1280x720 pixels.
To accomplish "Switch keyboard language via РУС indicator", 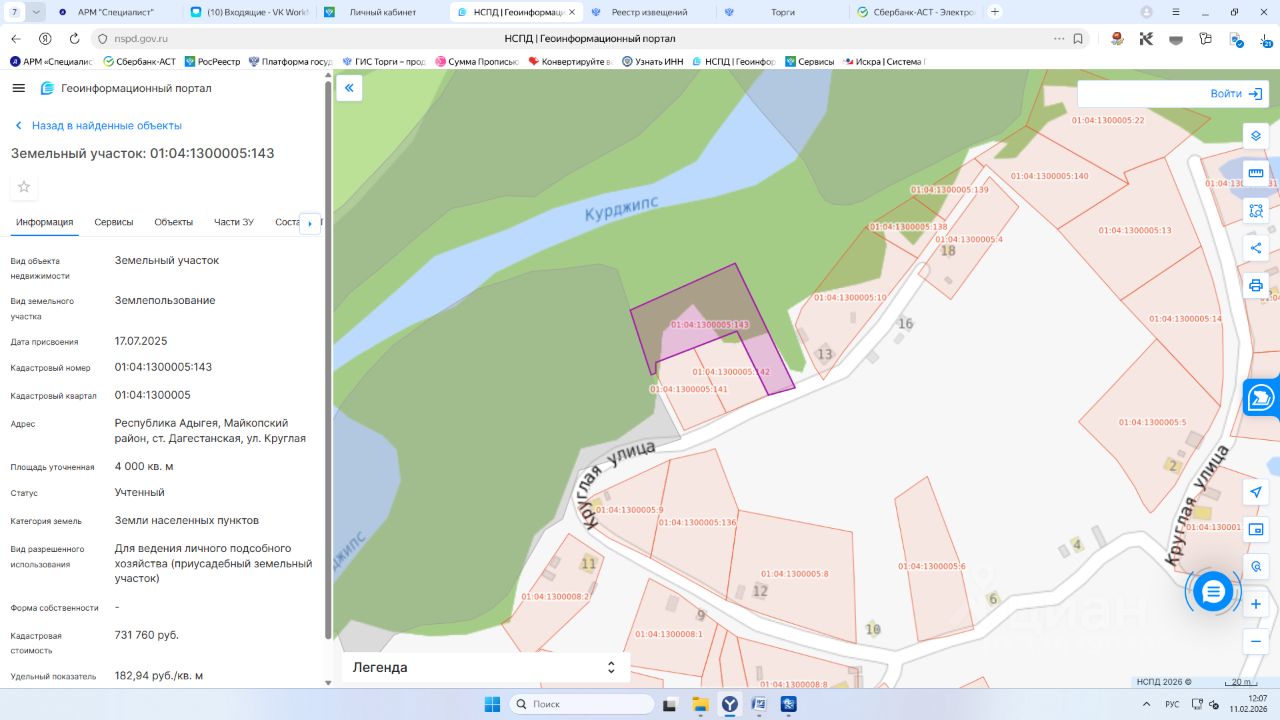I will (1173, 704).
